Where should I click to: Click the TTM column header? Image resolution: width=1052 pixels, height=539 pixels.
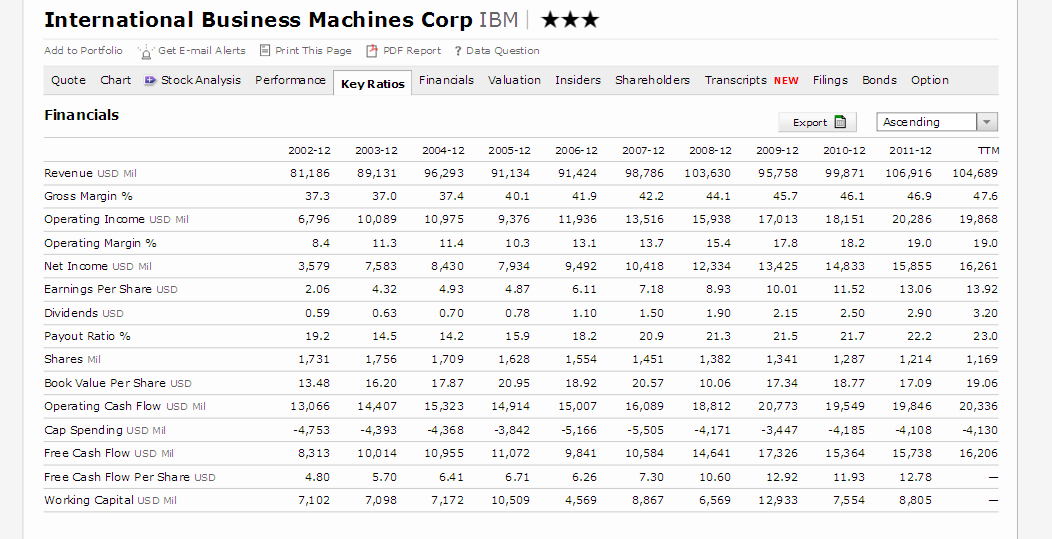988,150
